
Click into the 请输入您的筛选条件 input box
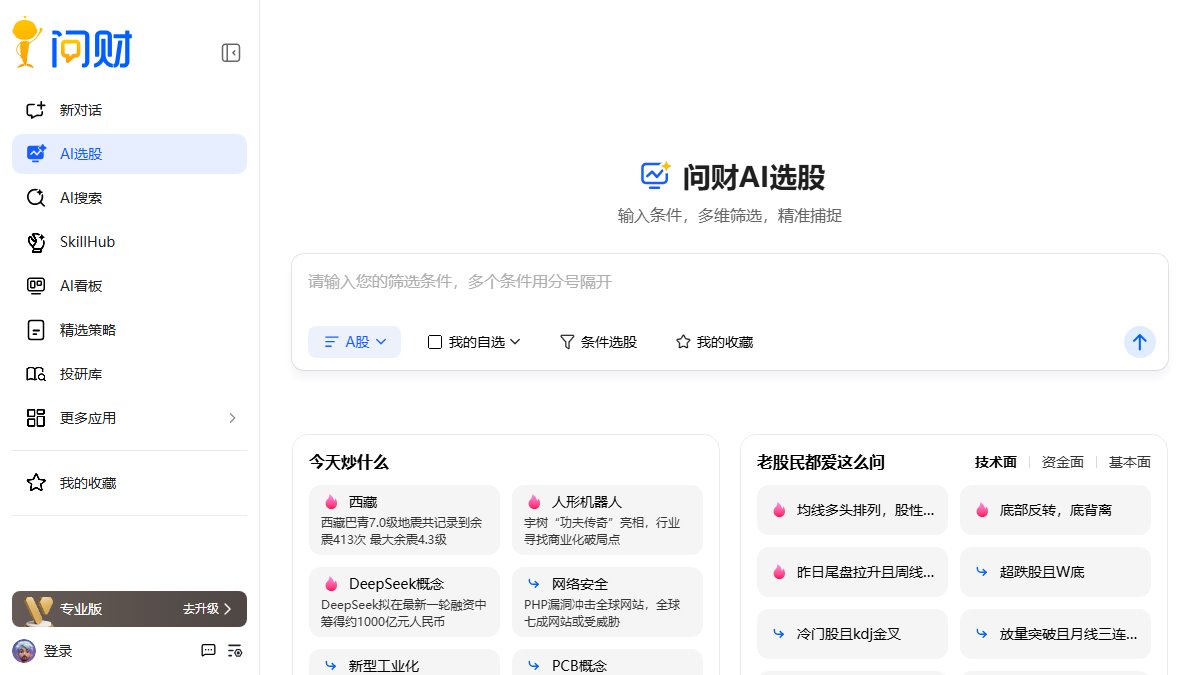click(730, 282)
